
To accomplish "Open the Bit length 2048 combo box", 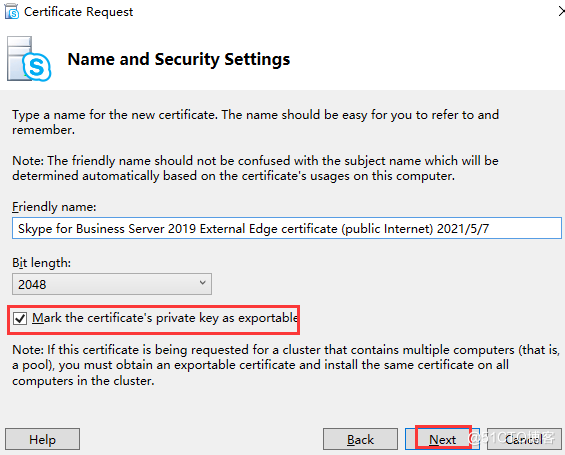I will (112, 284).
